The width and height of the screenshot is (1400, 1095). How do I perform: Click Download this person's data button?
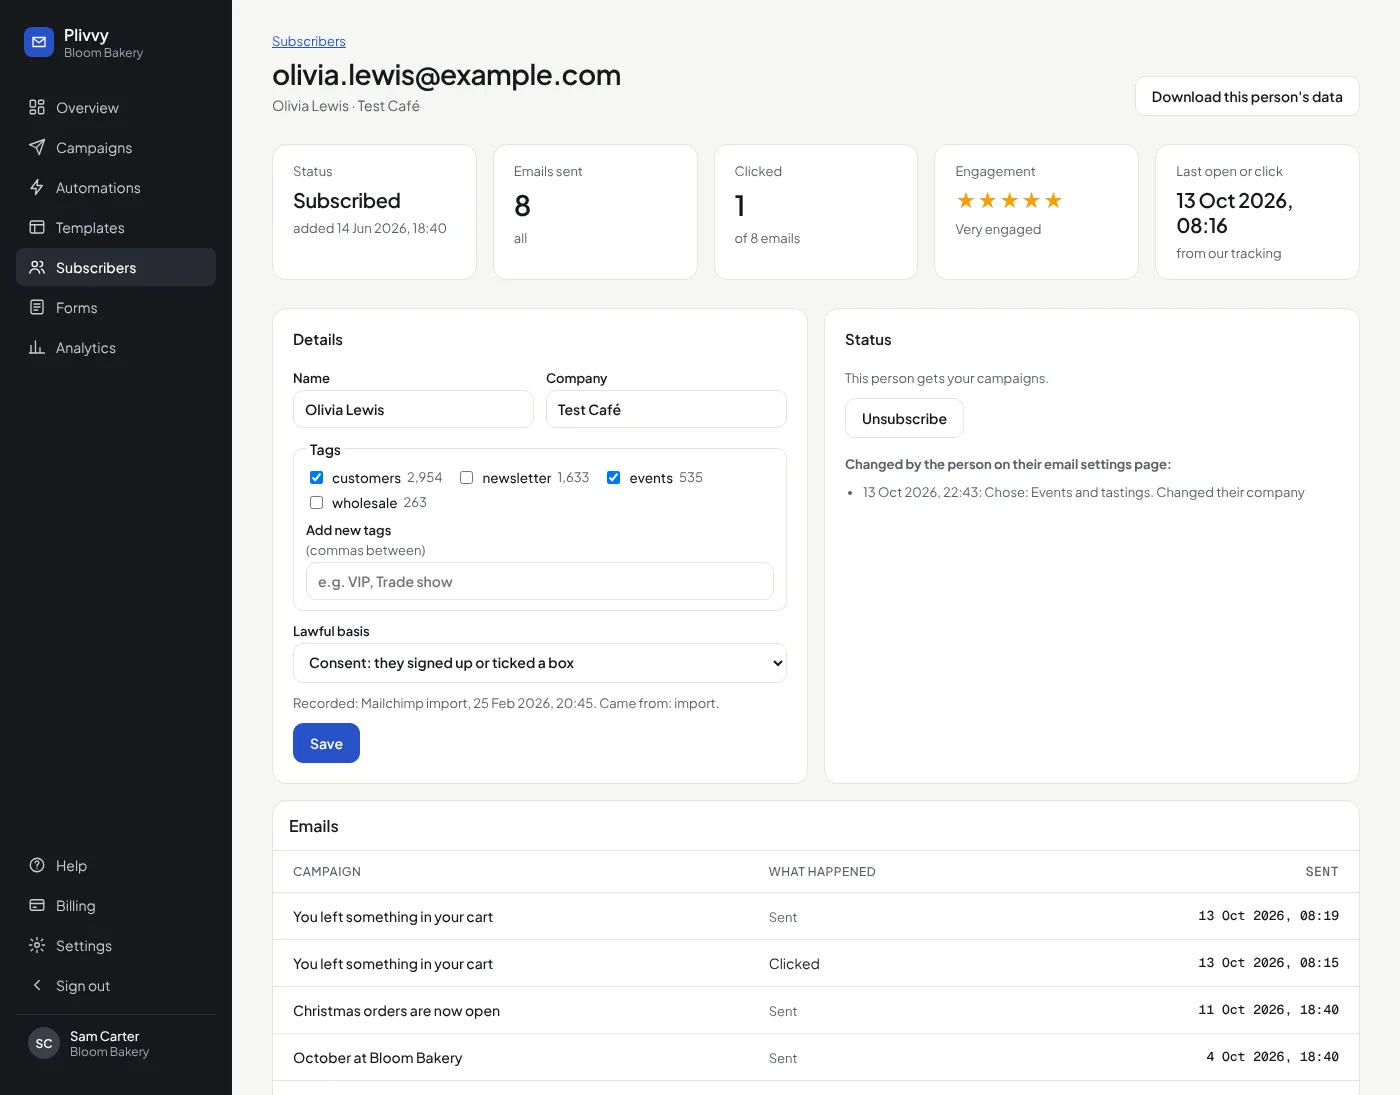click(1247, 96)
